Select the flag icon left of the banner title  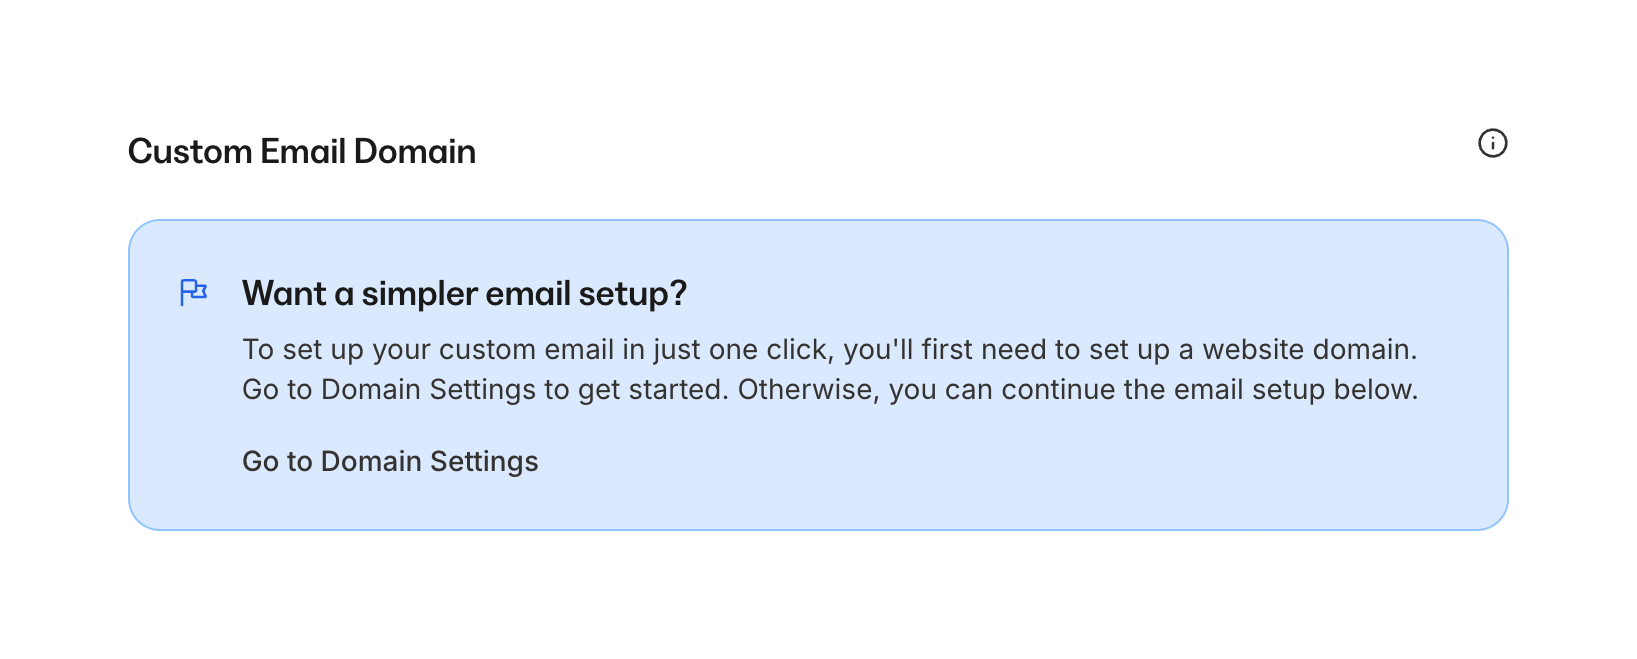pos(193,292)
